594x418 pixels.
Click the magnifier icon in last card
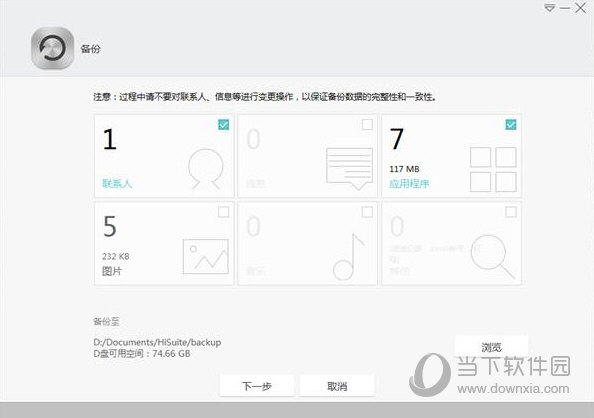coord(493,257)
